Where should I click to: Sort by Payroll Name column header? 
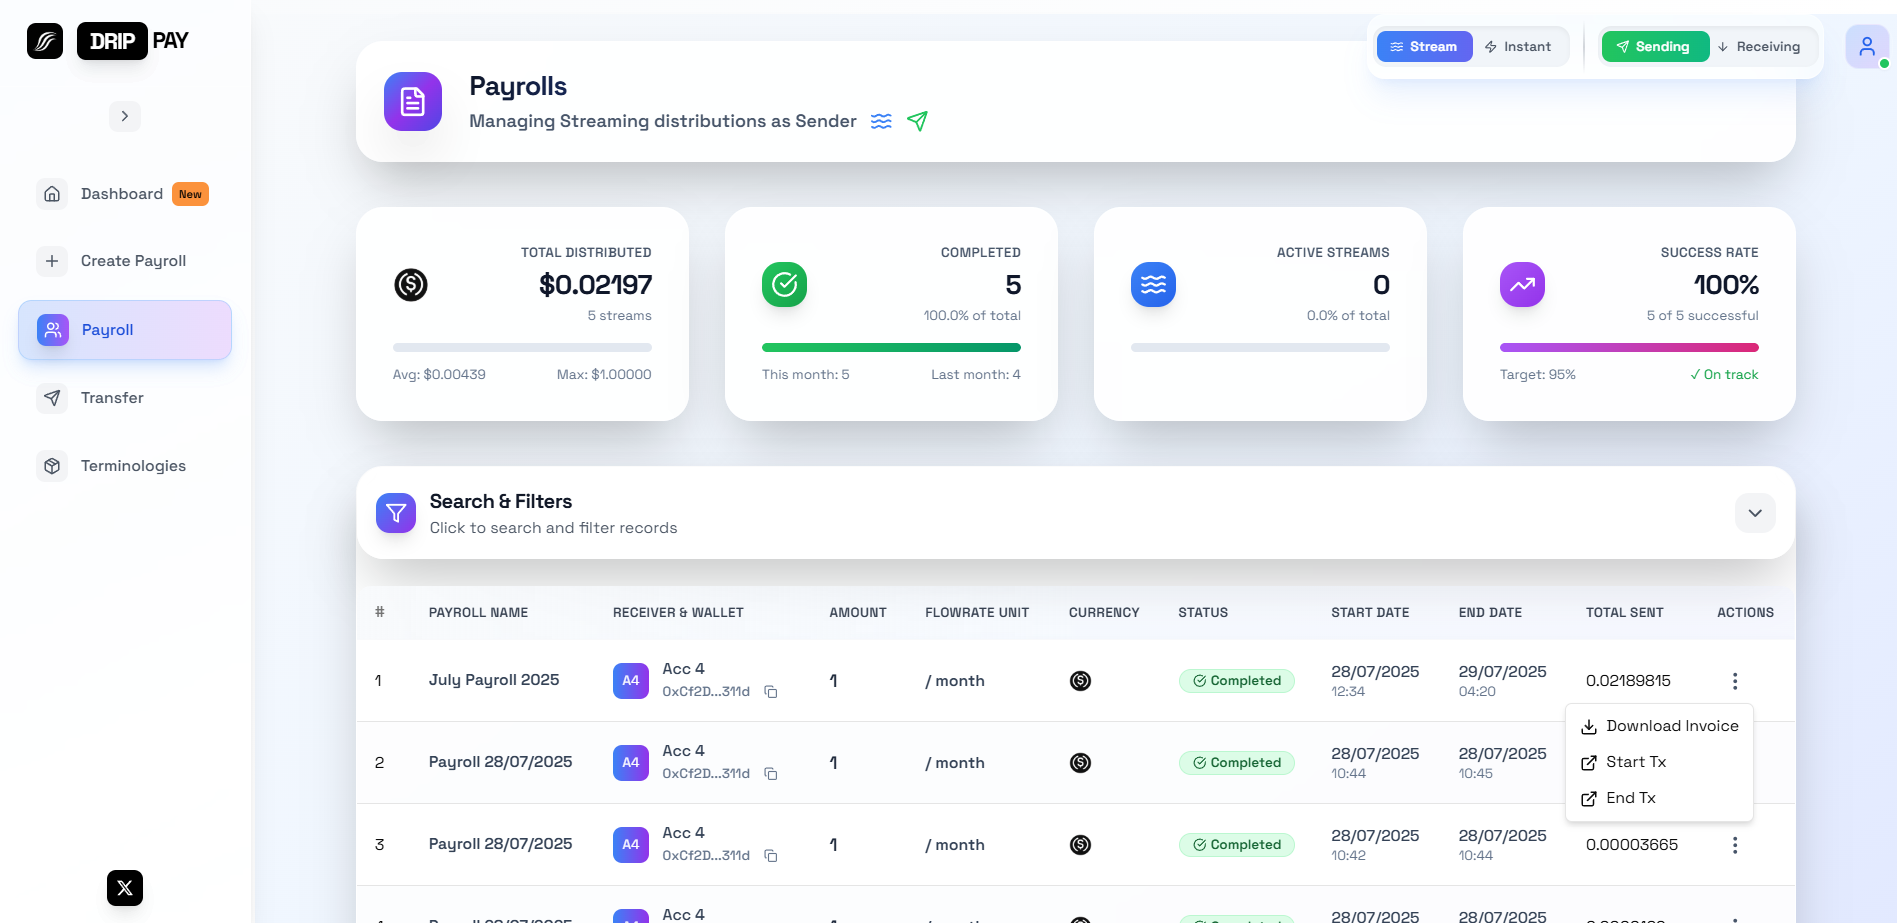[478, 613]
